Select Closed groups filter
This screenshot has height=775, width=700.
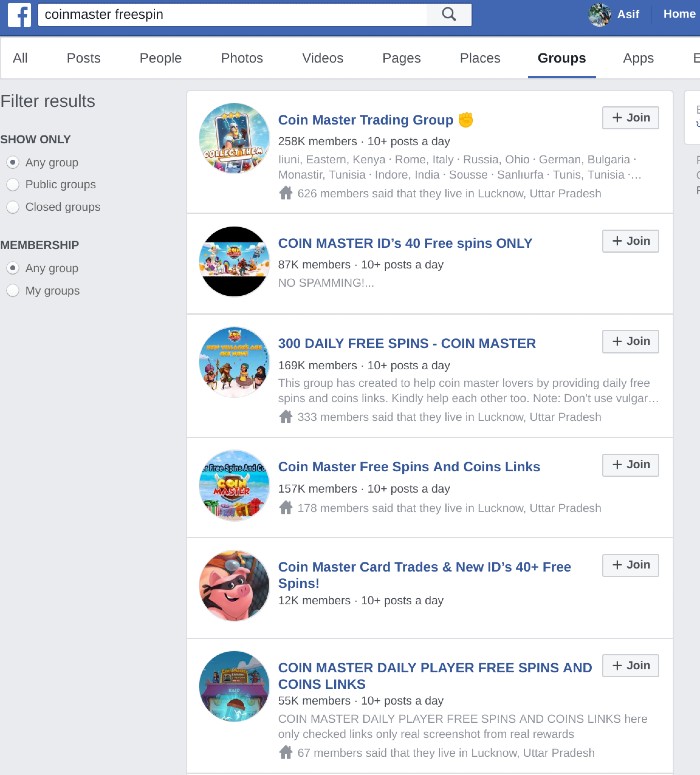13,207
